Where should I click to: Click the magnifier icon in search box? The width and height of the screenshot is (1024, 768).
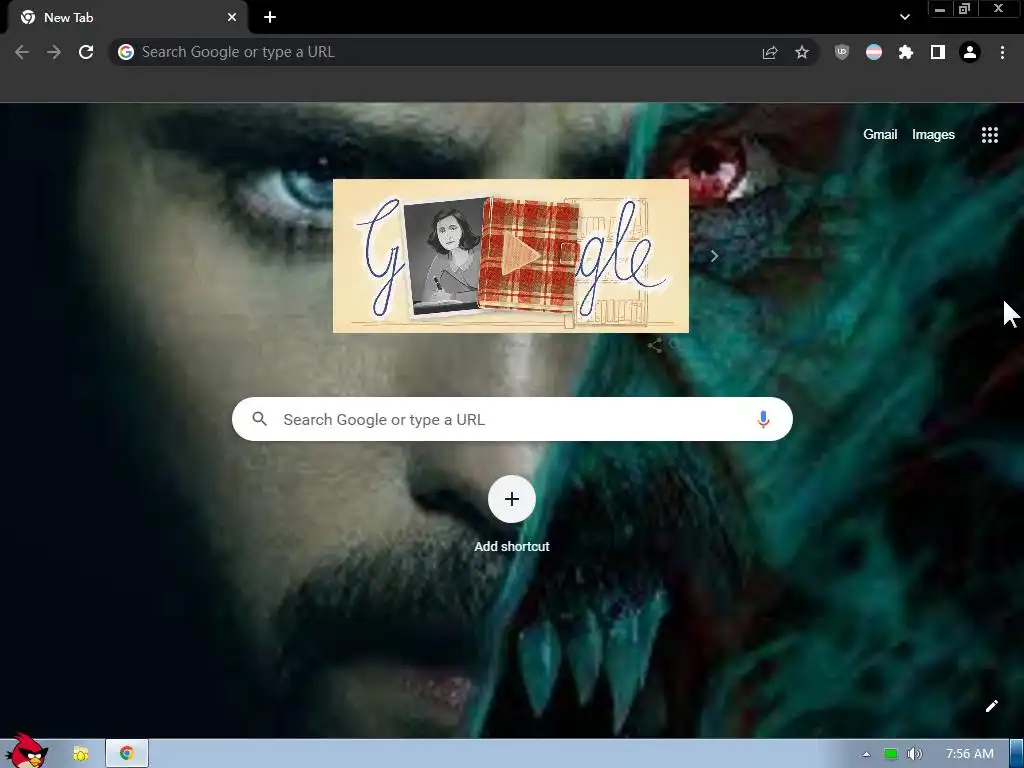(x=260, y=419)
